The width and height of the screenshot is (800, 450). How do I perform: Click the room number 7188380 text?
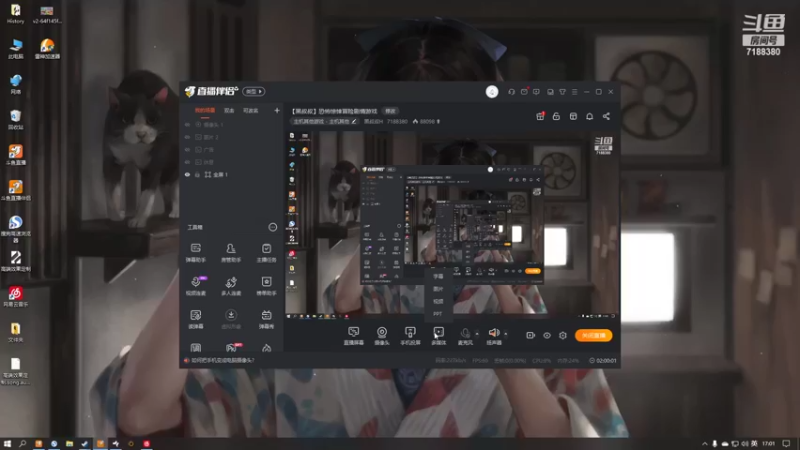point(397,121)
